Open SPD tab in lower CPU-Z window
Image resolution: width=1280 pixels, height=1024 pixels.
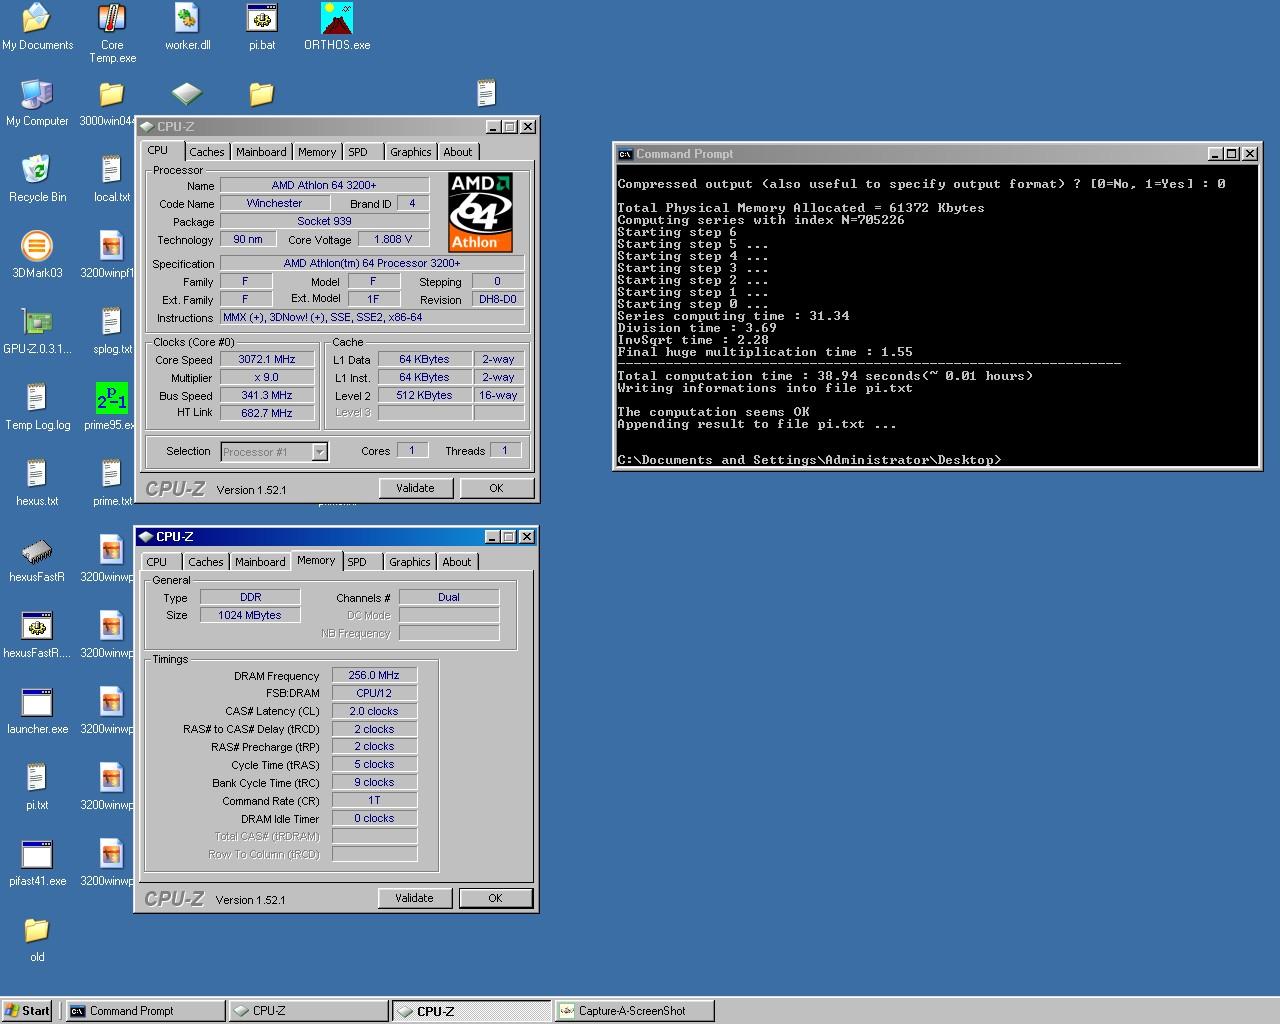tap(357, 562)
